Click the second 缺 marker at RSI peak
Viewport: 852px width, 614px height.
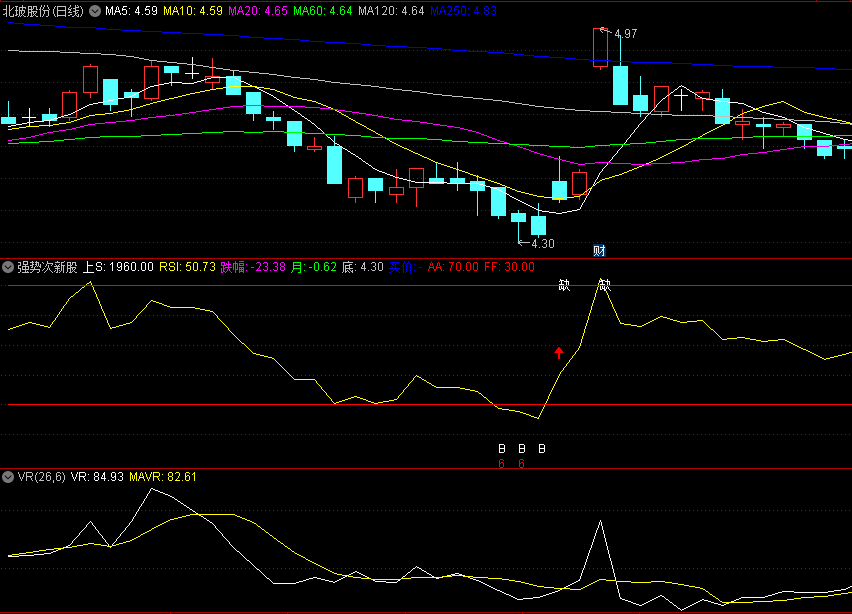click(x=605, y=285)
